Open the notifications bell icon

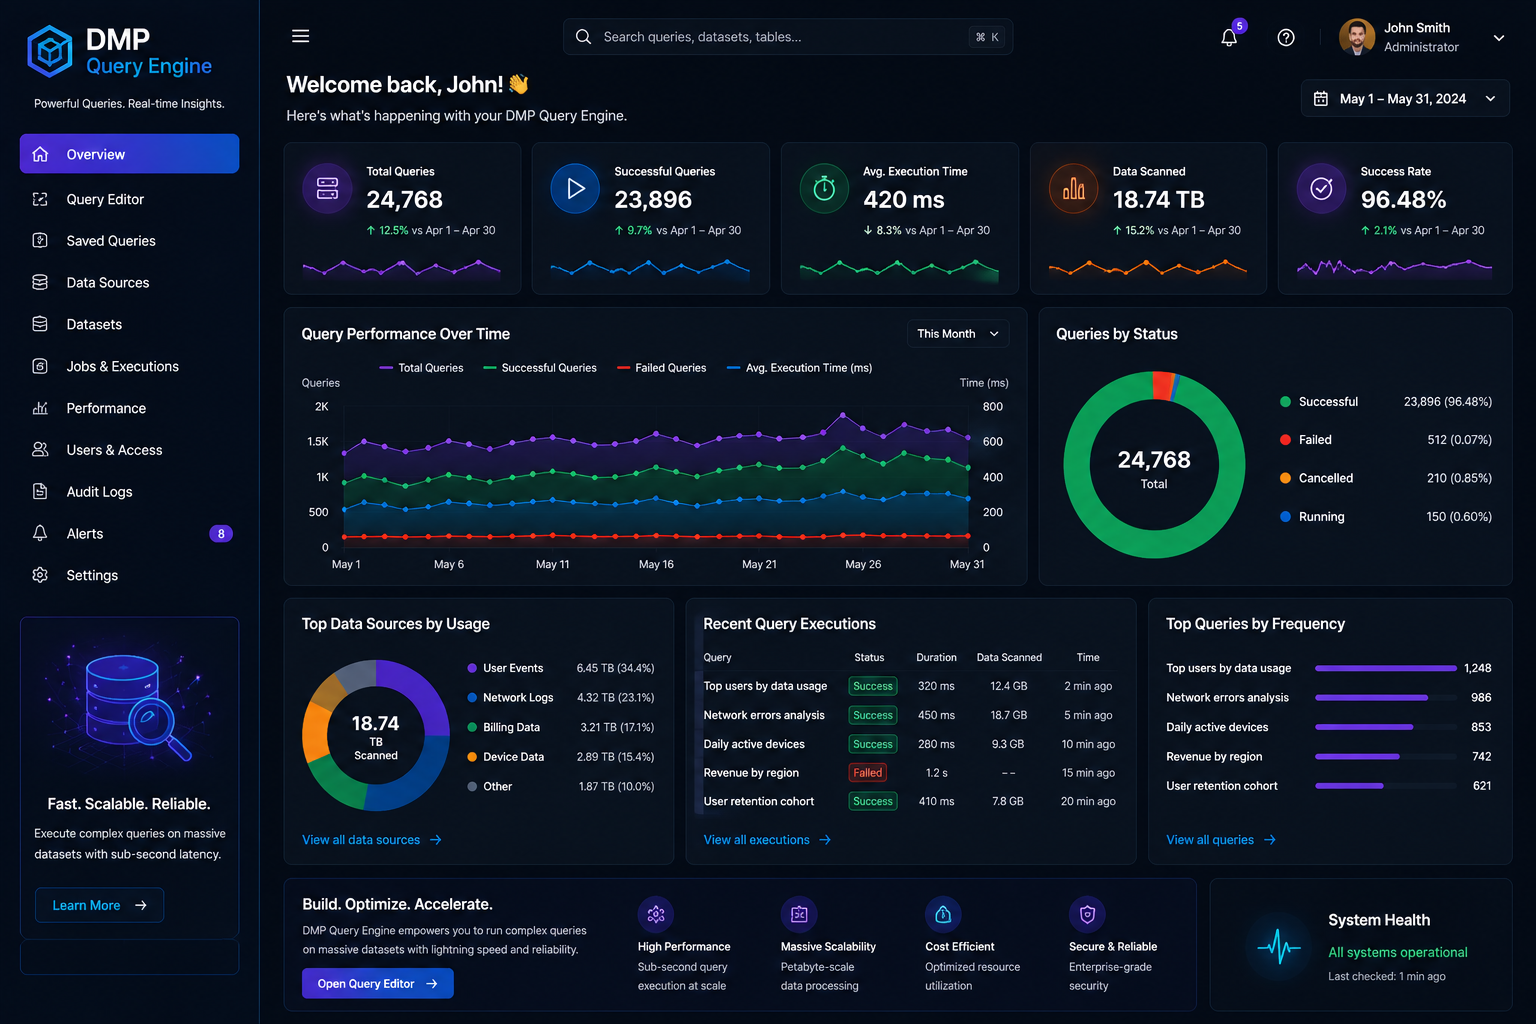coord(1229,38)
